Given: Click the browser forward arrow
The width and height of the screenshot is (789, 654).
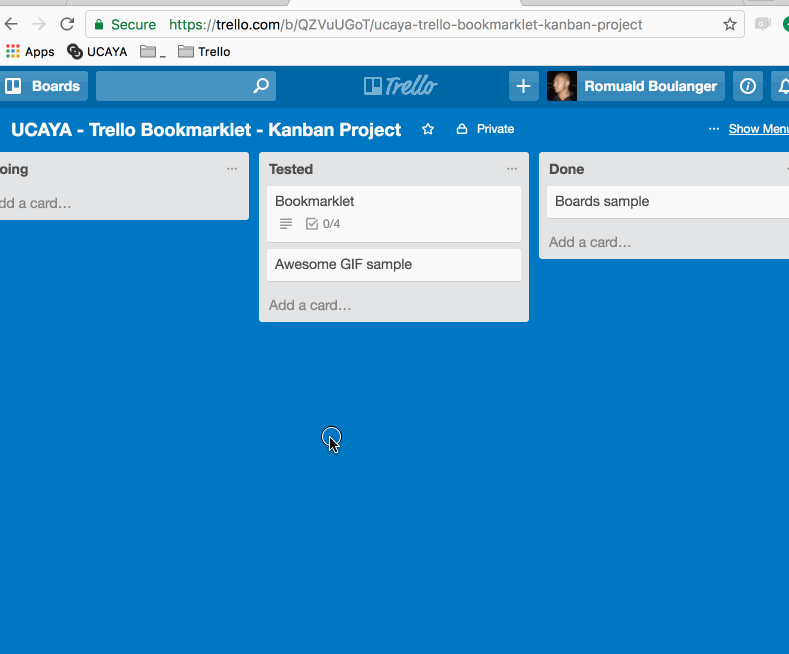Looking at the screenshot, I should tap(39, 24).
